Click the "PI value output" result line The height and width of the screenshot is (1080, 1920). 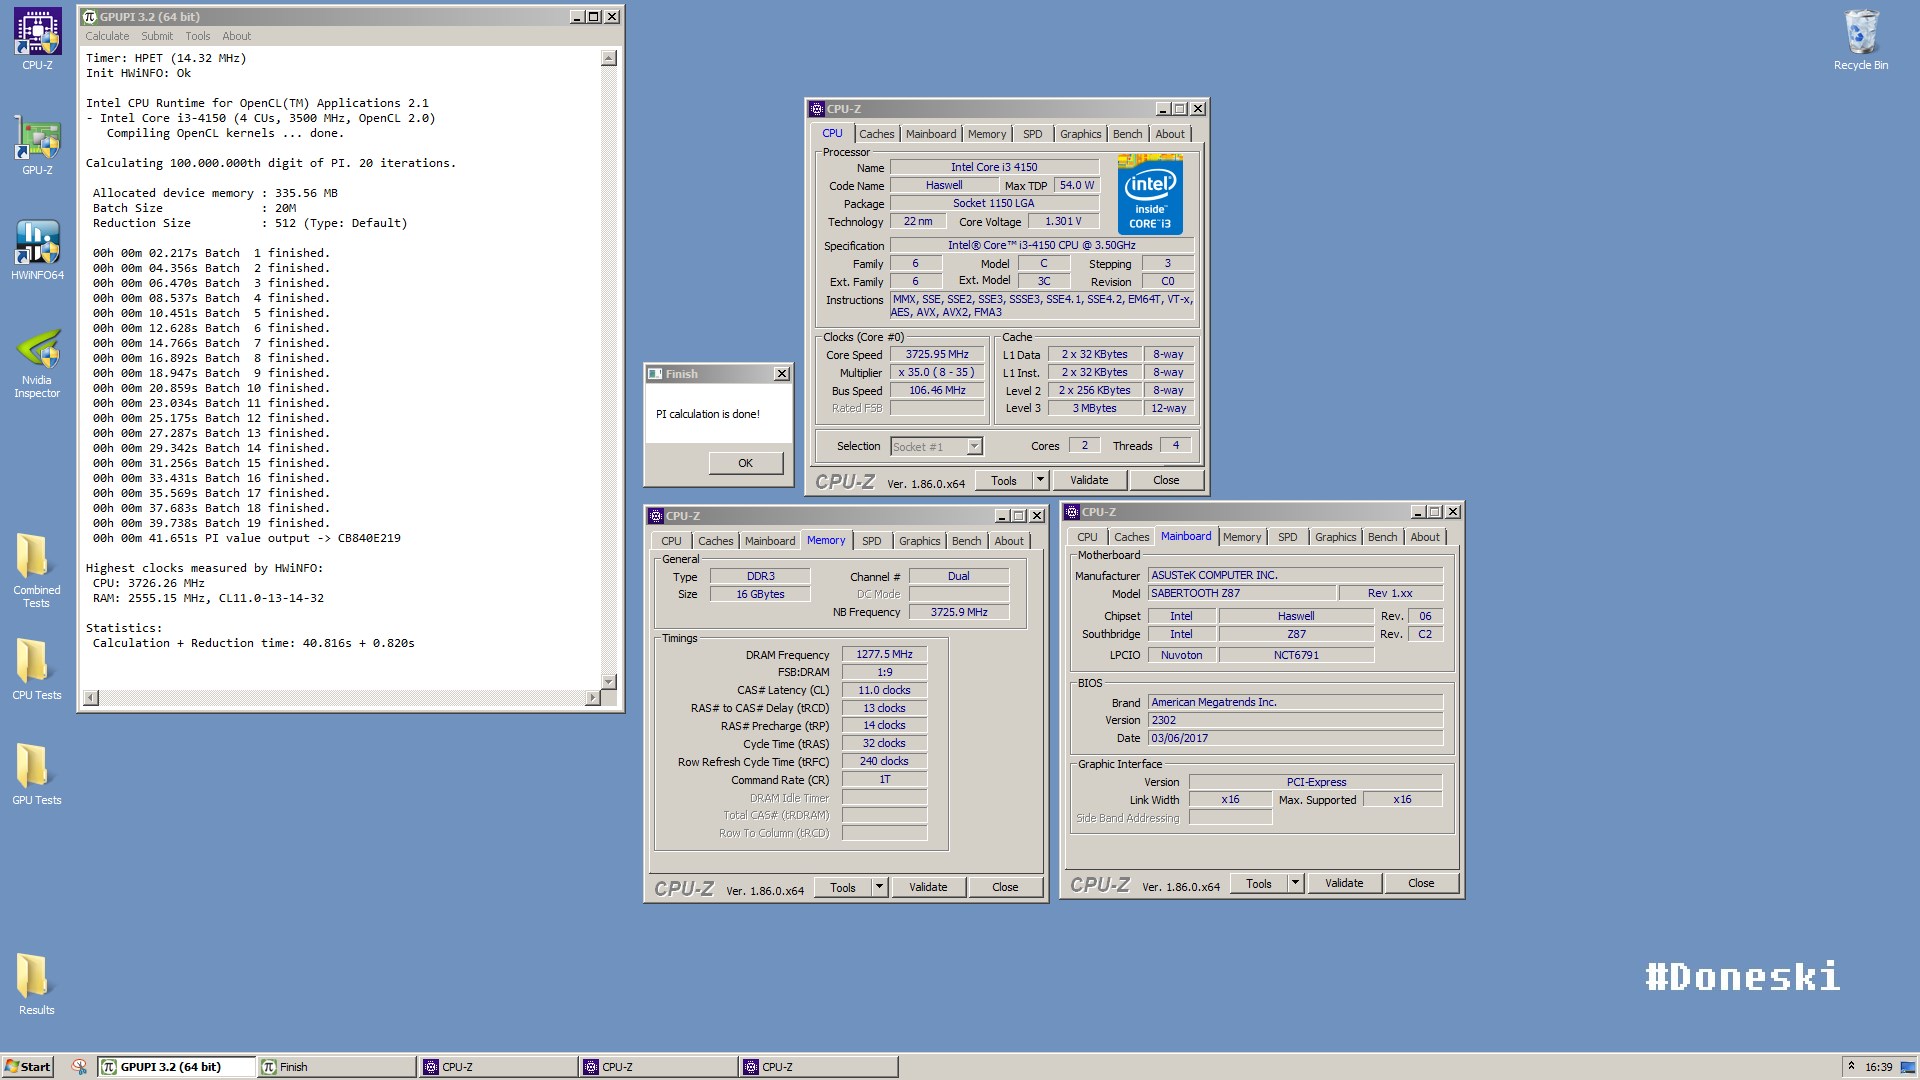click(247, 538)
